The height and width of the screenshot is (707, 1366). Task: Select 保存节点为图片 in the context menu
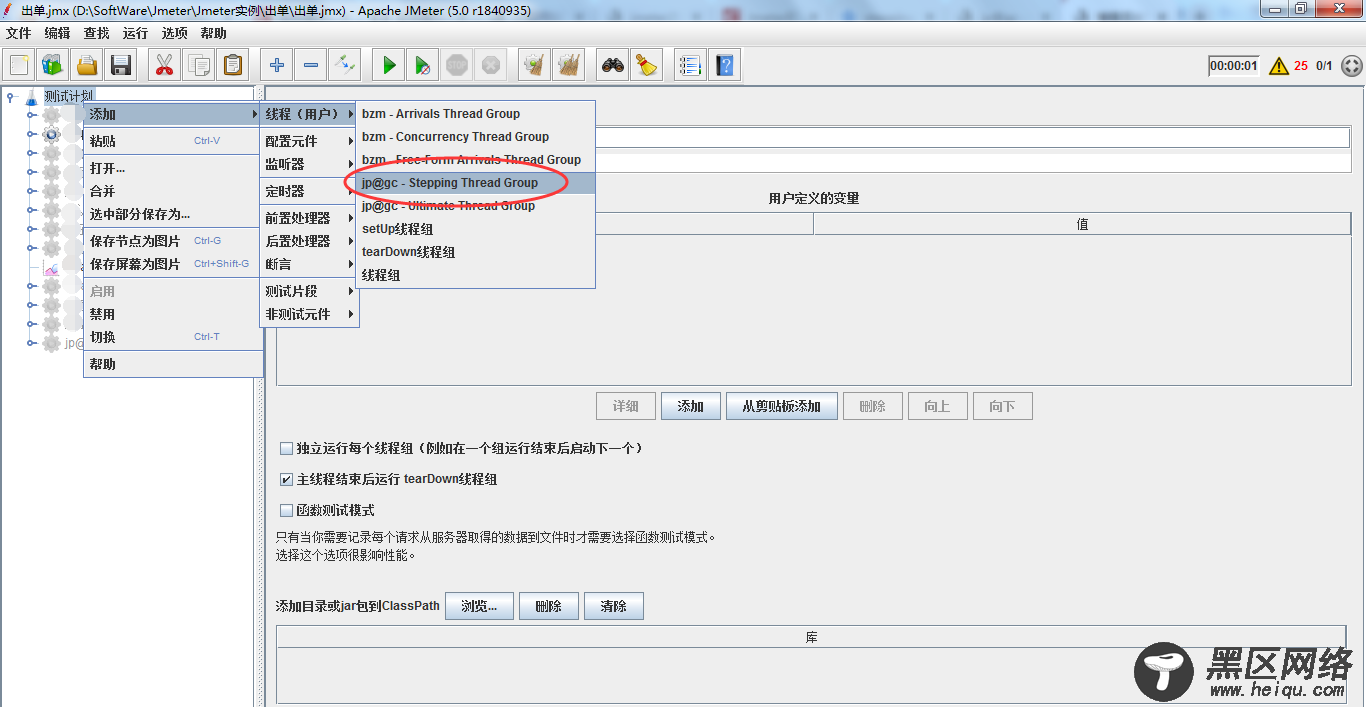coord(172,241)
